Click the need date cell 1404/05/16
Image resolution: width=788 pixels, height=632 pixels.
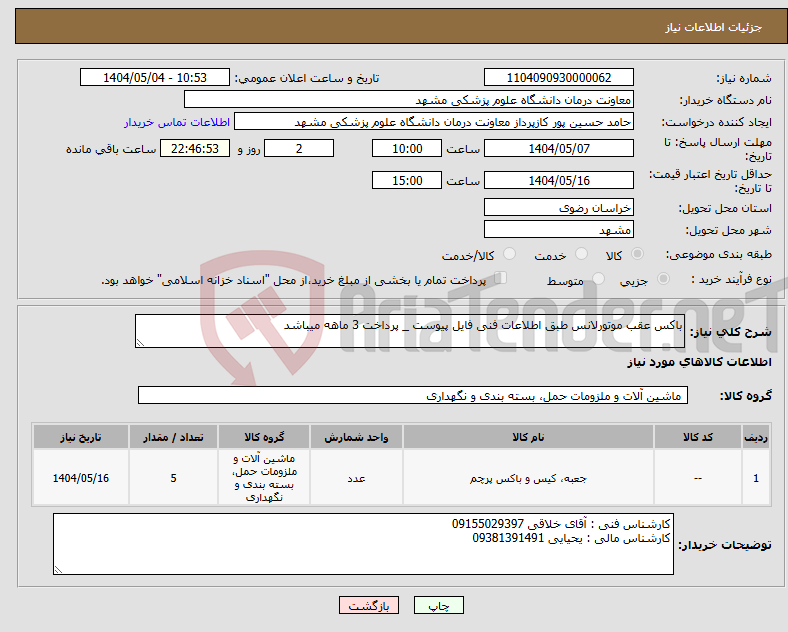[x=81, y=478]
